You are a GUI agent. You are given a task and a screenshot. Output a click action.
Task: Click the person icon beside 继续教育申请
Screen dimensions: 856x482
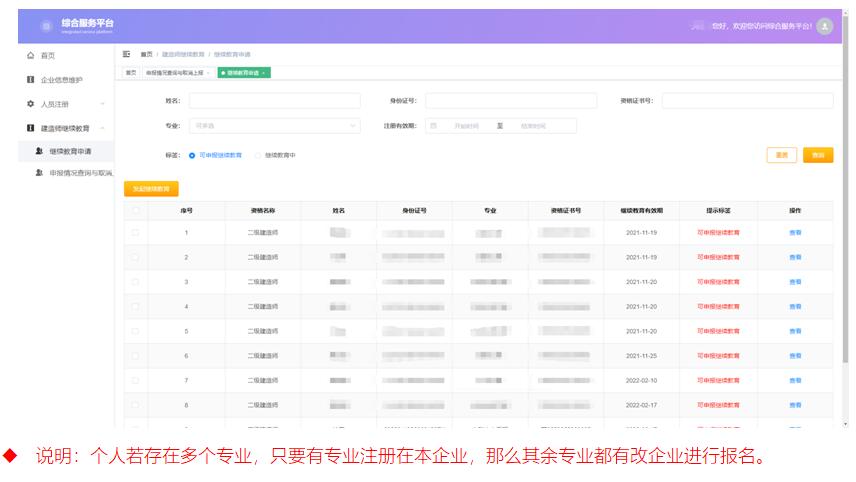coord(39,152)
